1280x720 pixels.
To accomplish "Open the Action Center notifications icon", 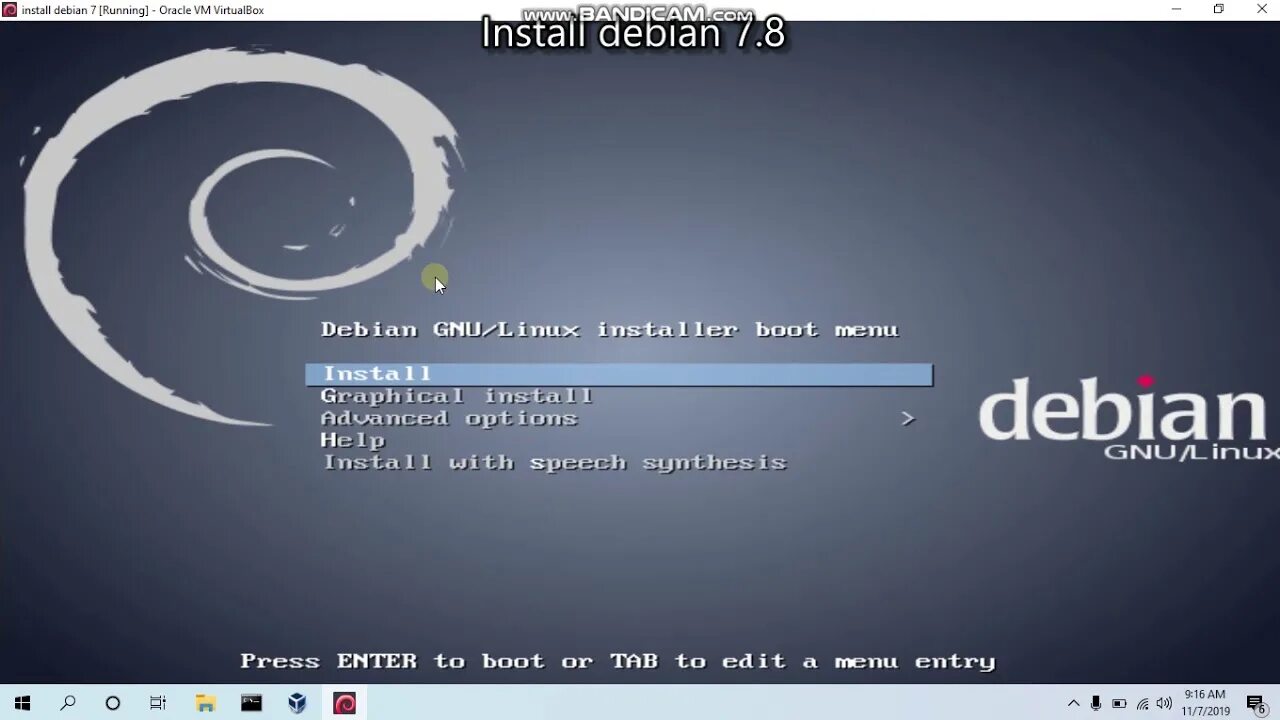I will pos(1257,703).
